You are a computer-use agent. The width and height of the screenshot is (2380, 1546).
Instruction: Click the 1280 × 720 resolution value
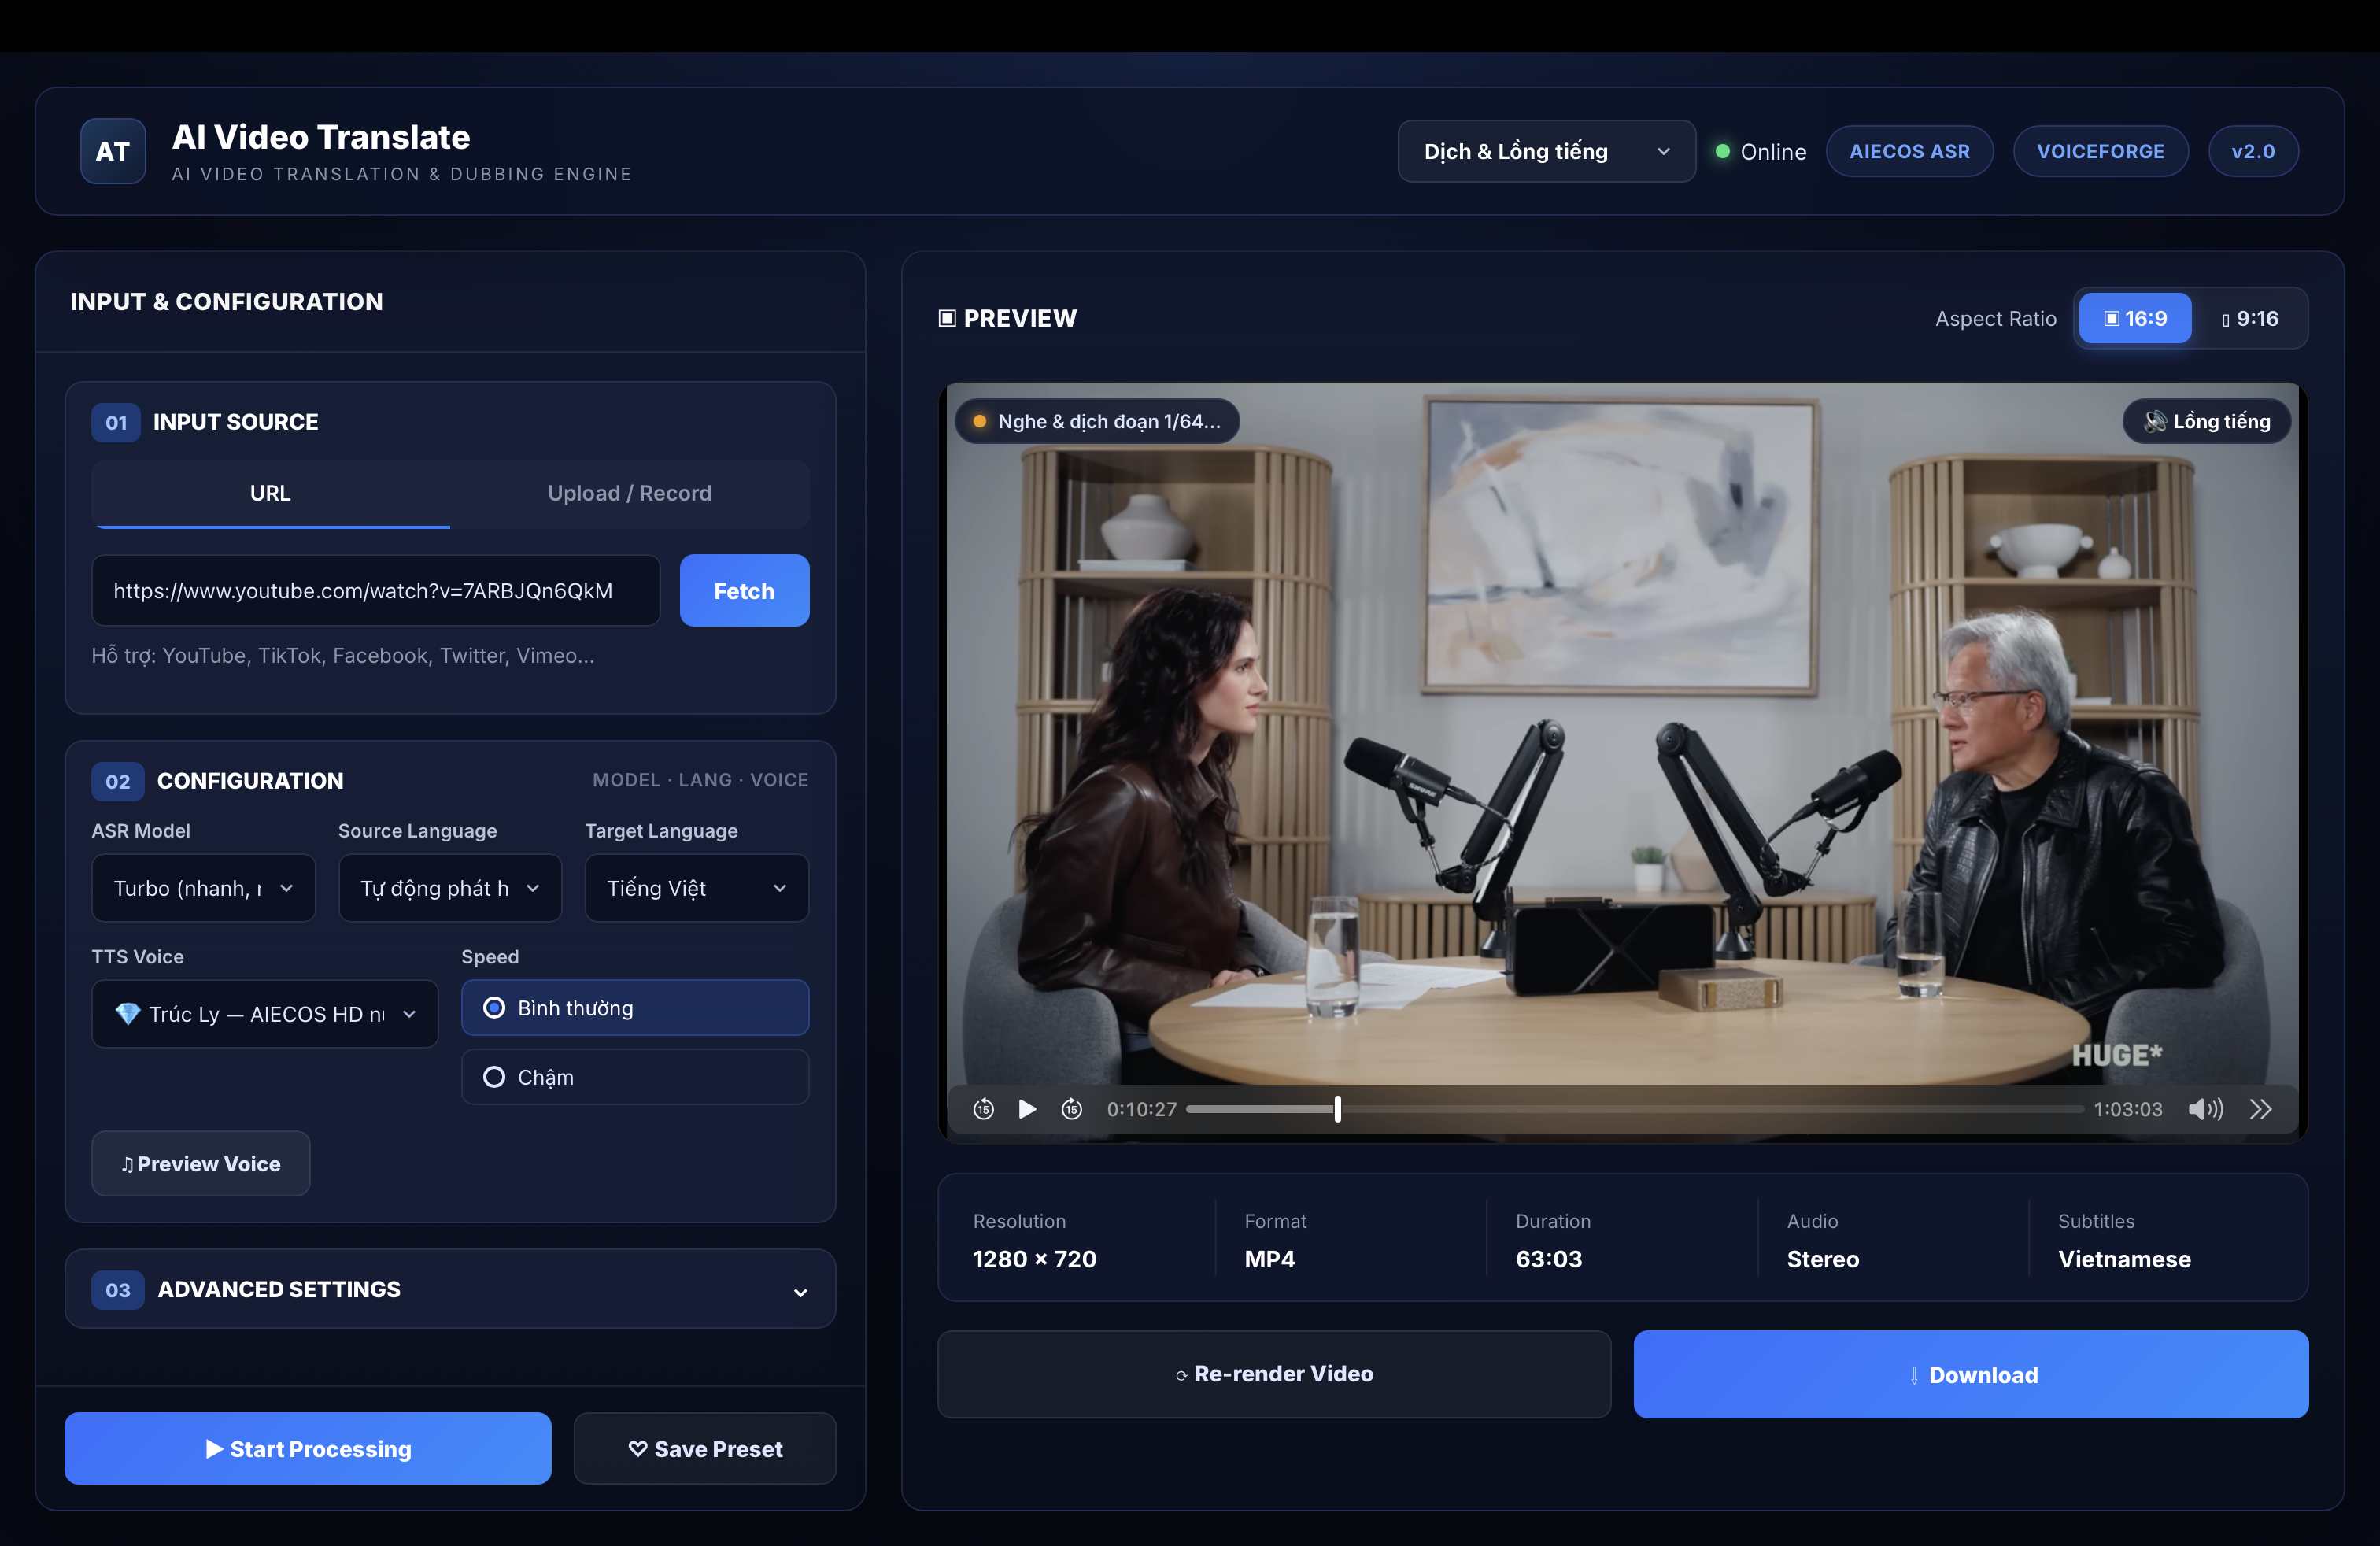click(x=1034, y=1259)
